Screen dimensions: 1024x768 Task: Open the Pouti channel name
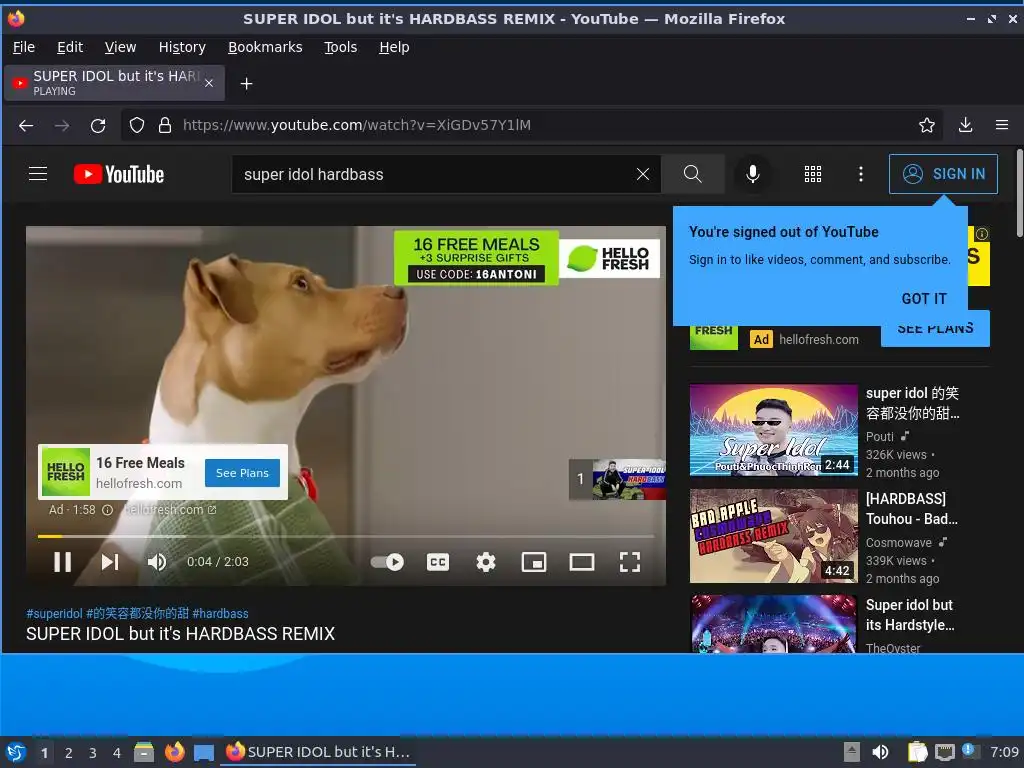(880, 436)
